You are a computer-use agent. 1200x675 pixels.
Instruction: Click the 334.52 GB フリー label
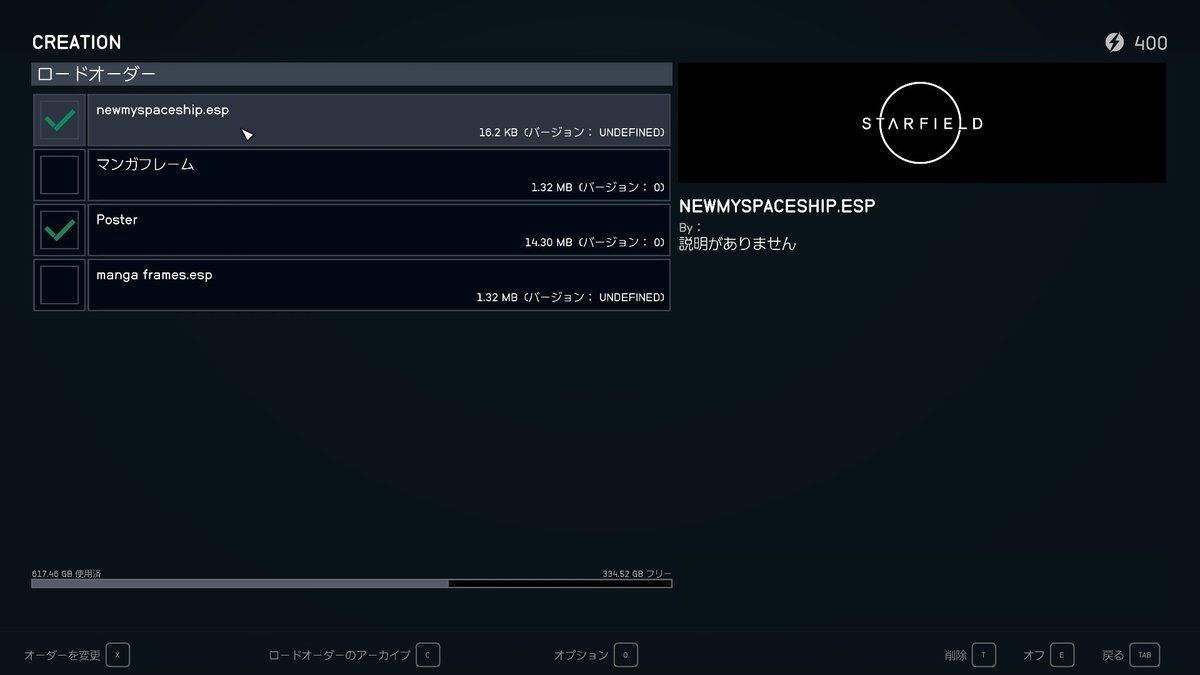tap(637, 573)
